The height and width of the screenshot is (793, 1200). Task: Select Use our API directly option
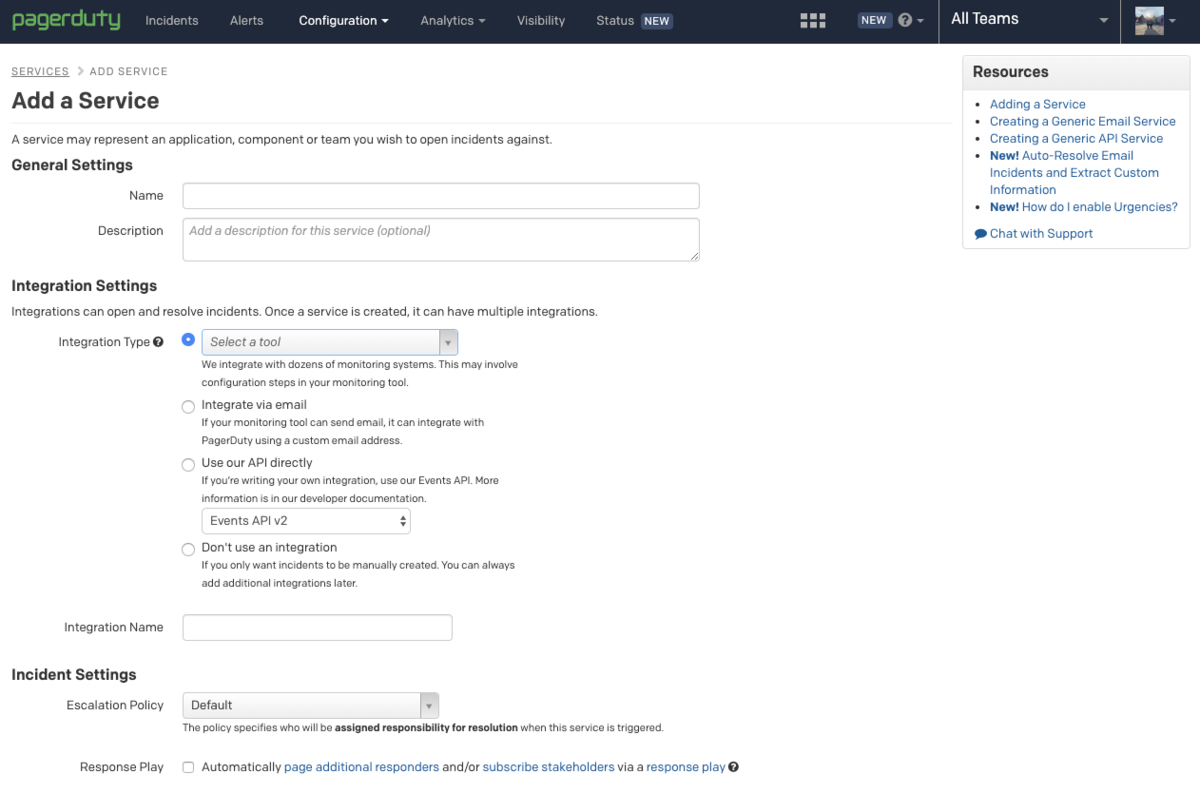(x=188, y=464)
